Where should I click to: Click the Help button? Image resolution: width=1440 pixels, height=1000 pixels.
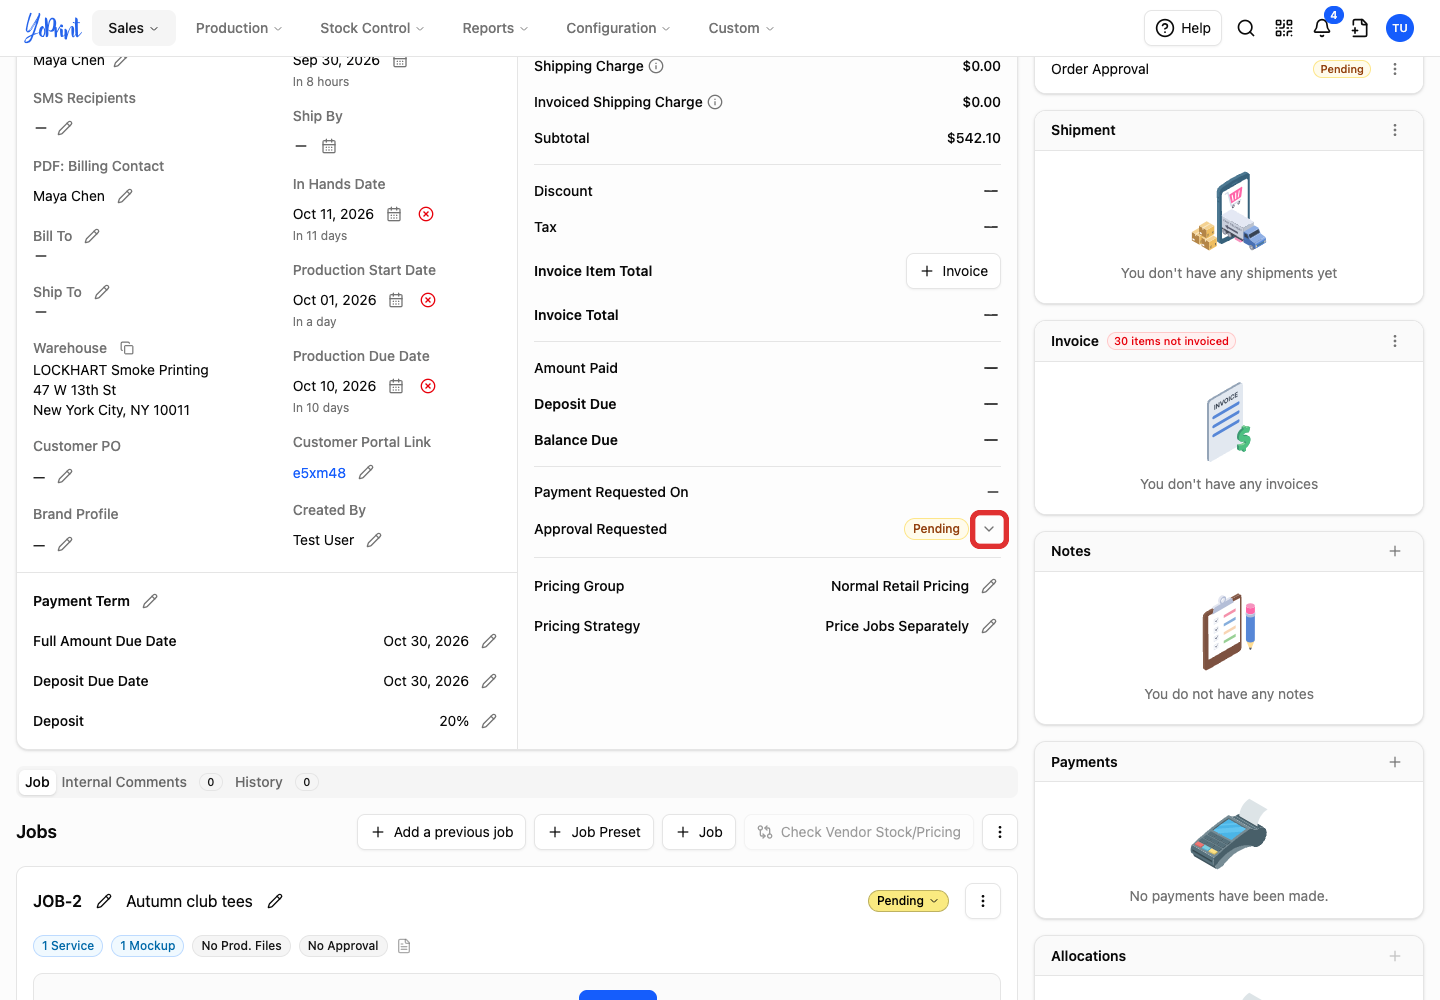point(1183,28)
